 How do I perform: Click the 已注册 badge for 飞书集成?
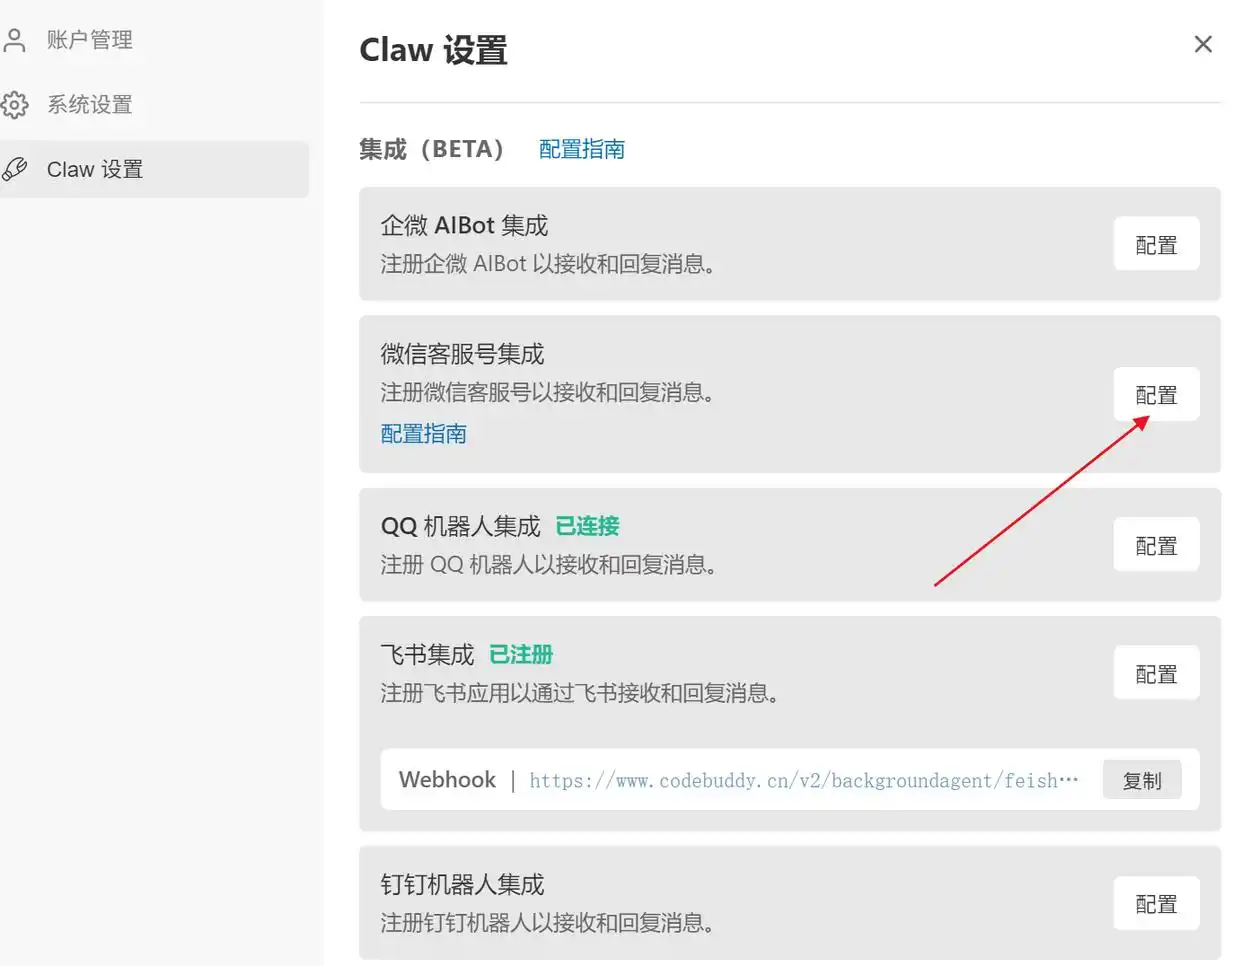pyautogui.click(x=520, y=654)
